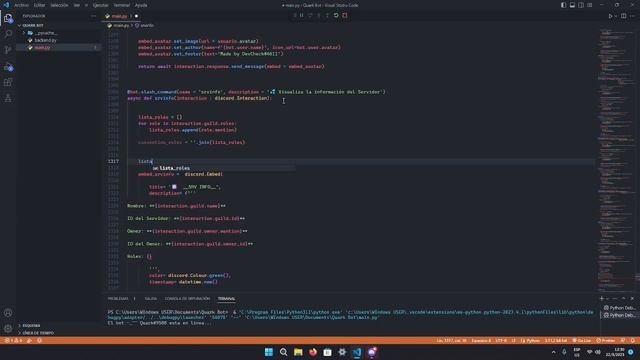Create a new terminal with plus icon
Image resolution: width=640 pixels, height=360 pixels.
click(602, 299)
